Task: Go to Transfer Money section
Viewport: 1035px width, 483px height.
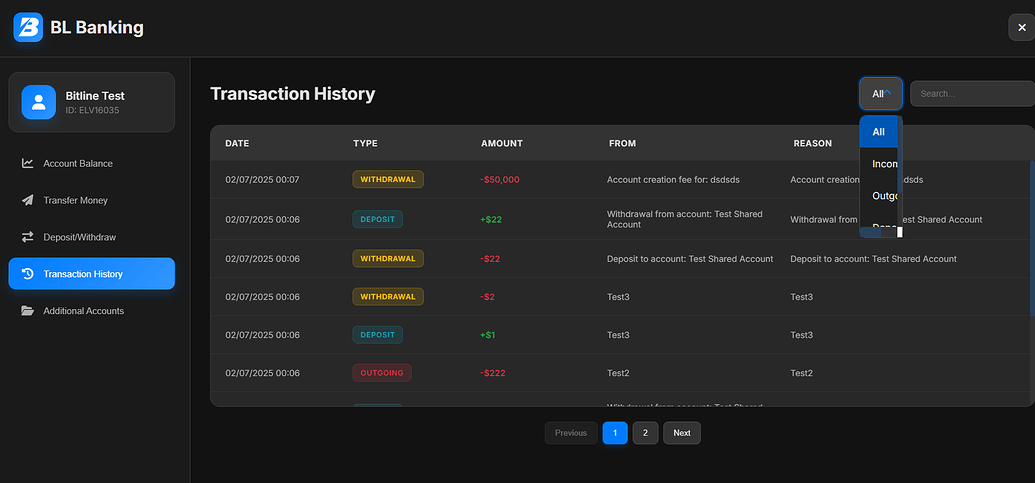Action: 92,200
